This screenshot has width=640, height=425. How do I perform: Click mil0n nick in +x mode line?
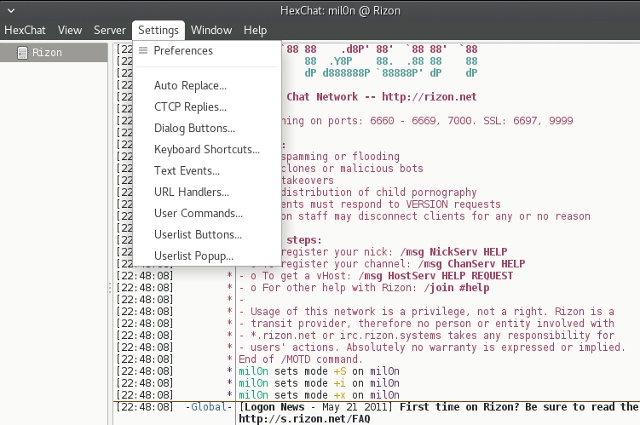(253, 395)
